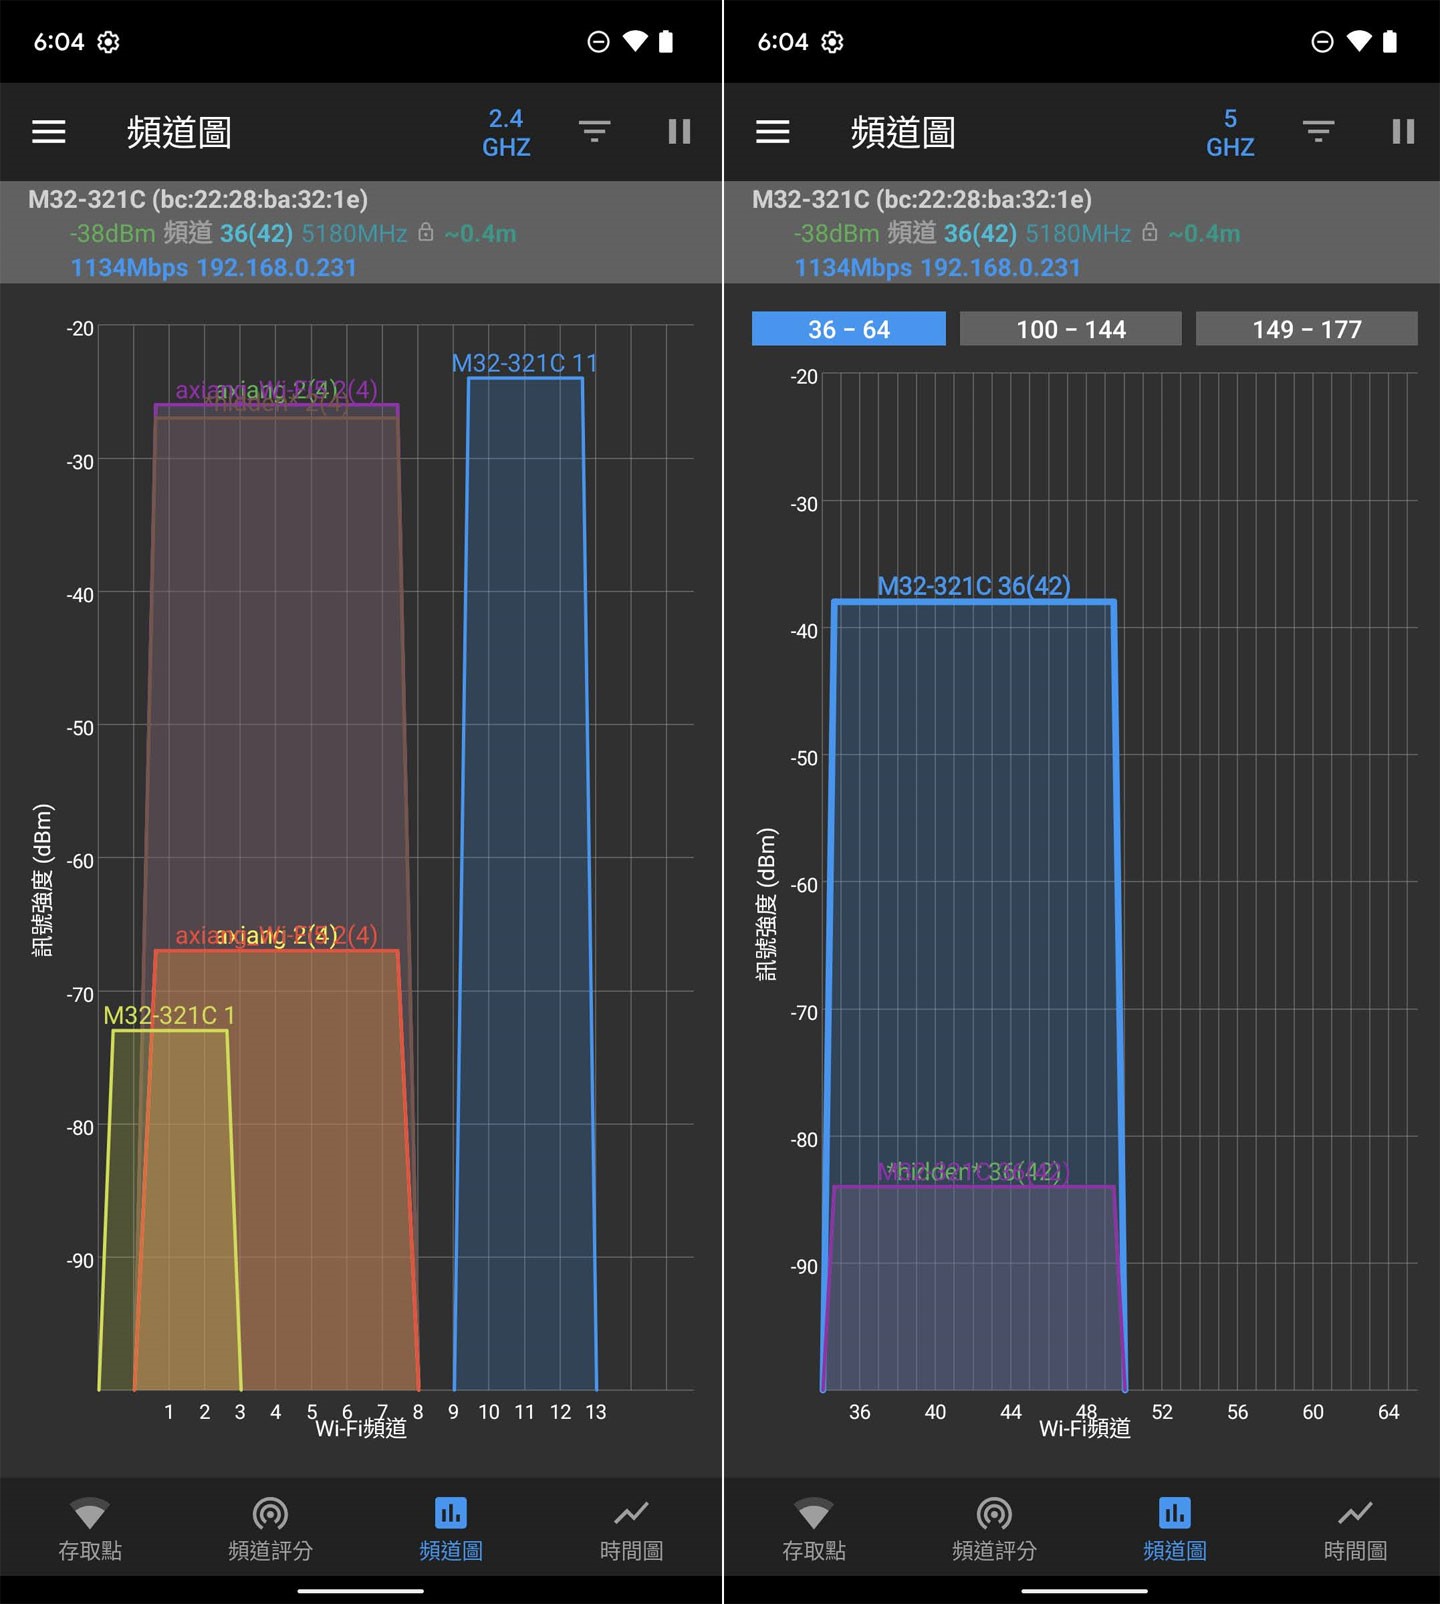Screen dimensions: 1440x1604
Task: Tap the M32-321C 11 channel label
Action: (x=524, y=363)
